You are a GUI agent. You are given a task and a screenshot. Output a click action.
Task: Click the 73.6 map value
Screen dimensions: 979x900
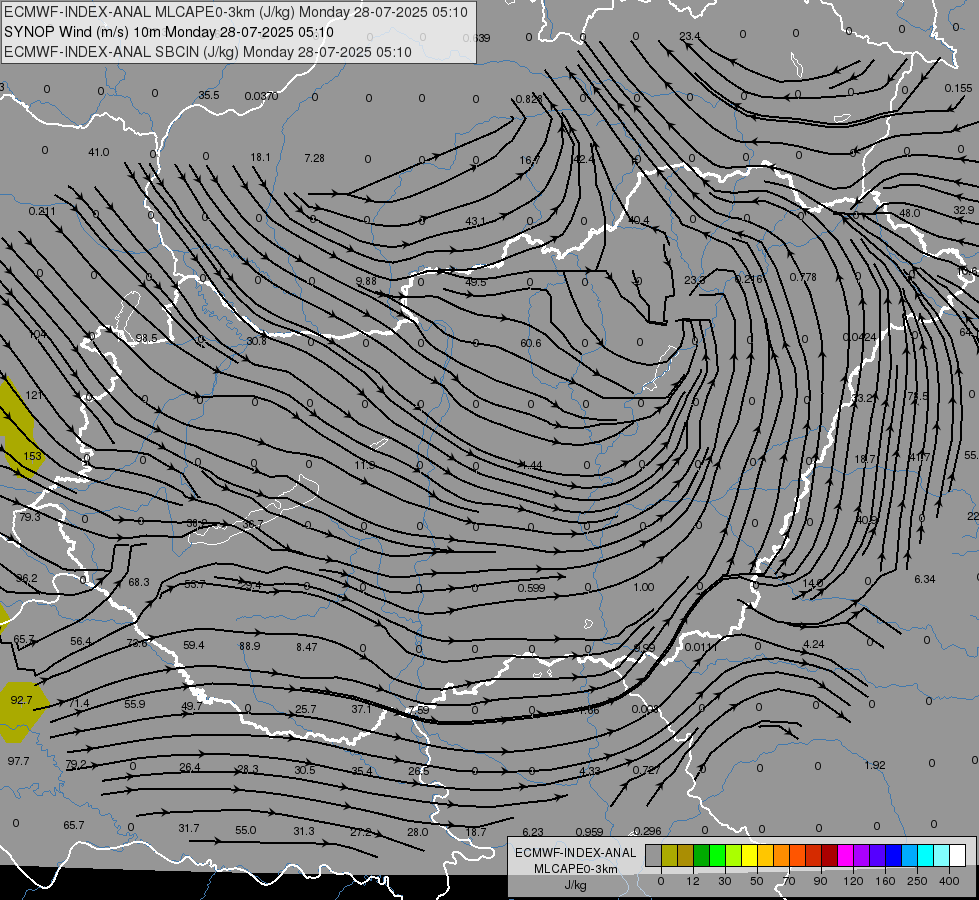coord(137,643)
